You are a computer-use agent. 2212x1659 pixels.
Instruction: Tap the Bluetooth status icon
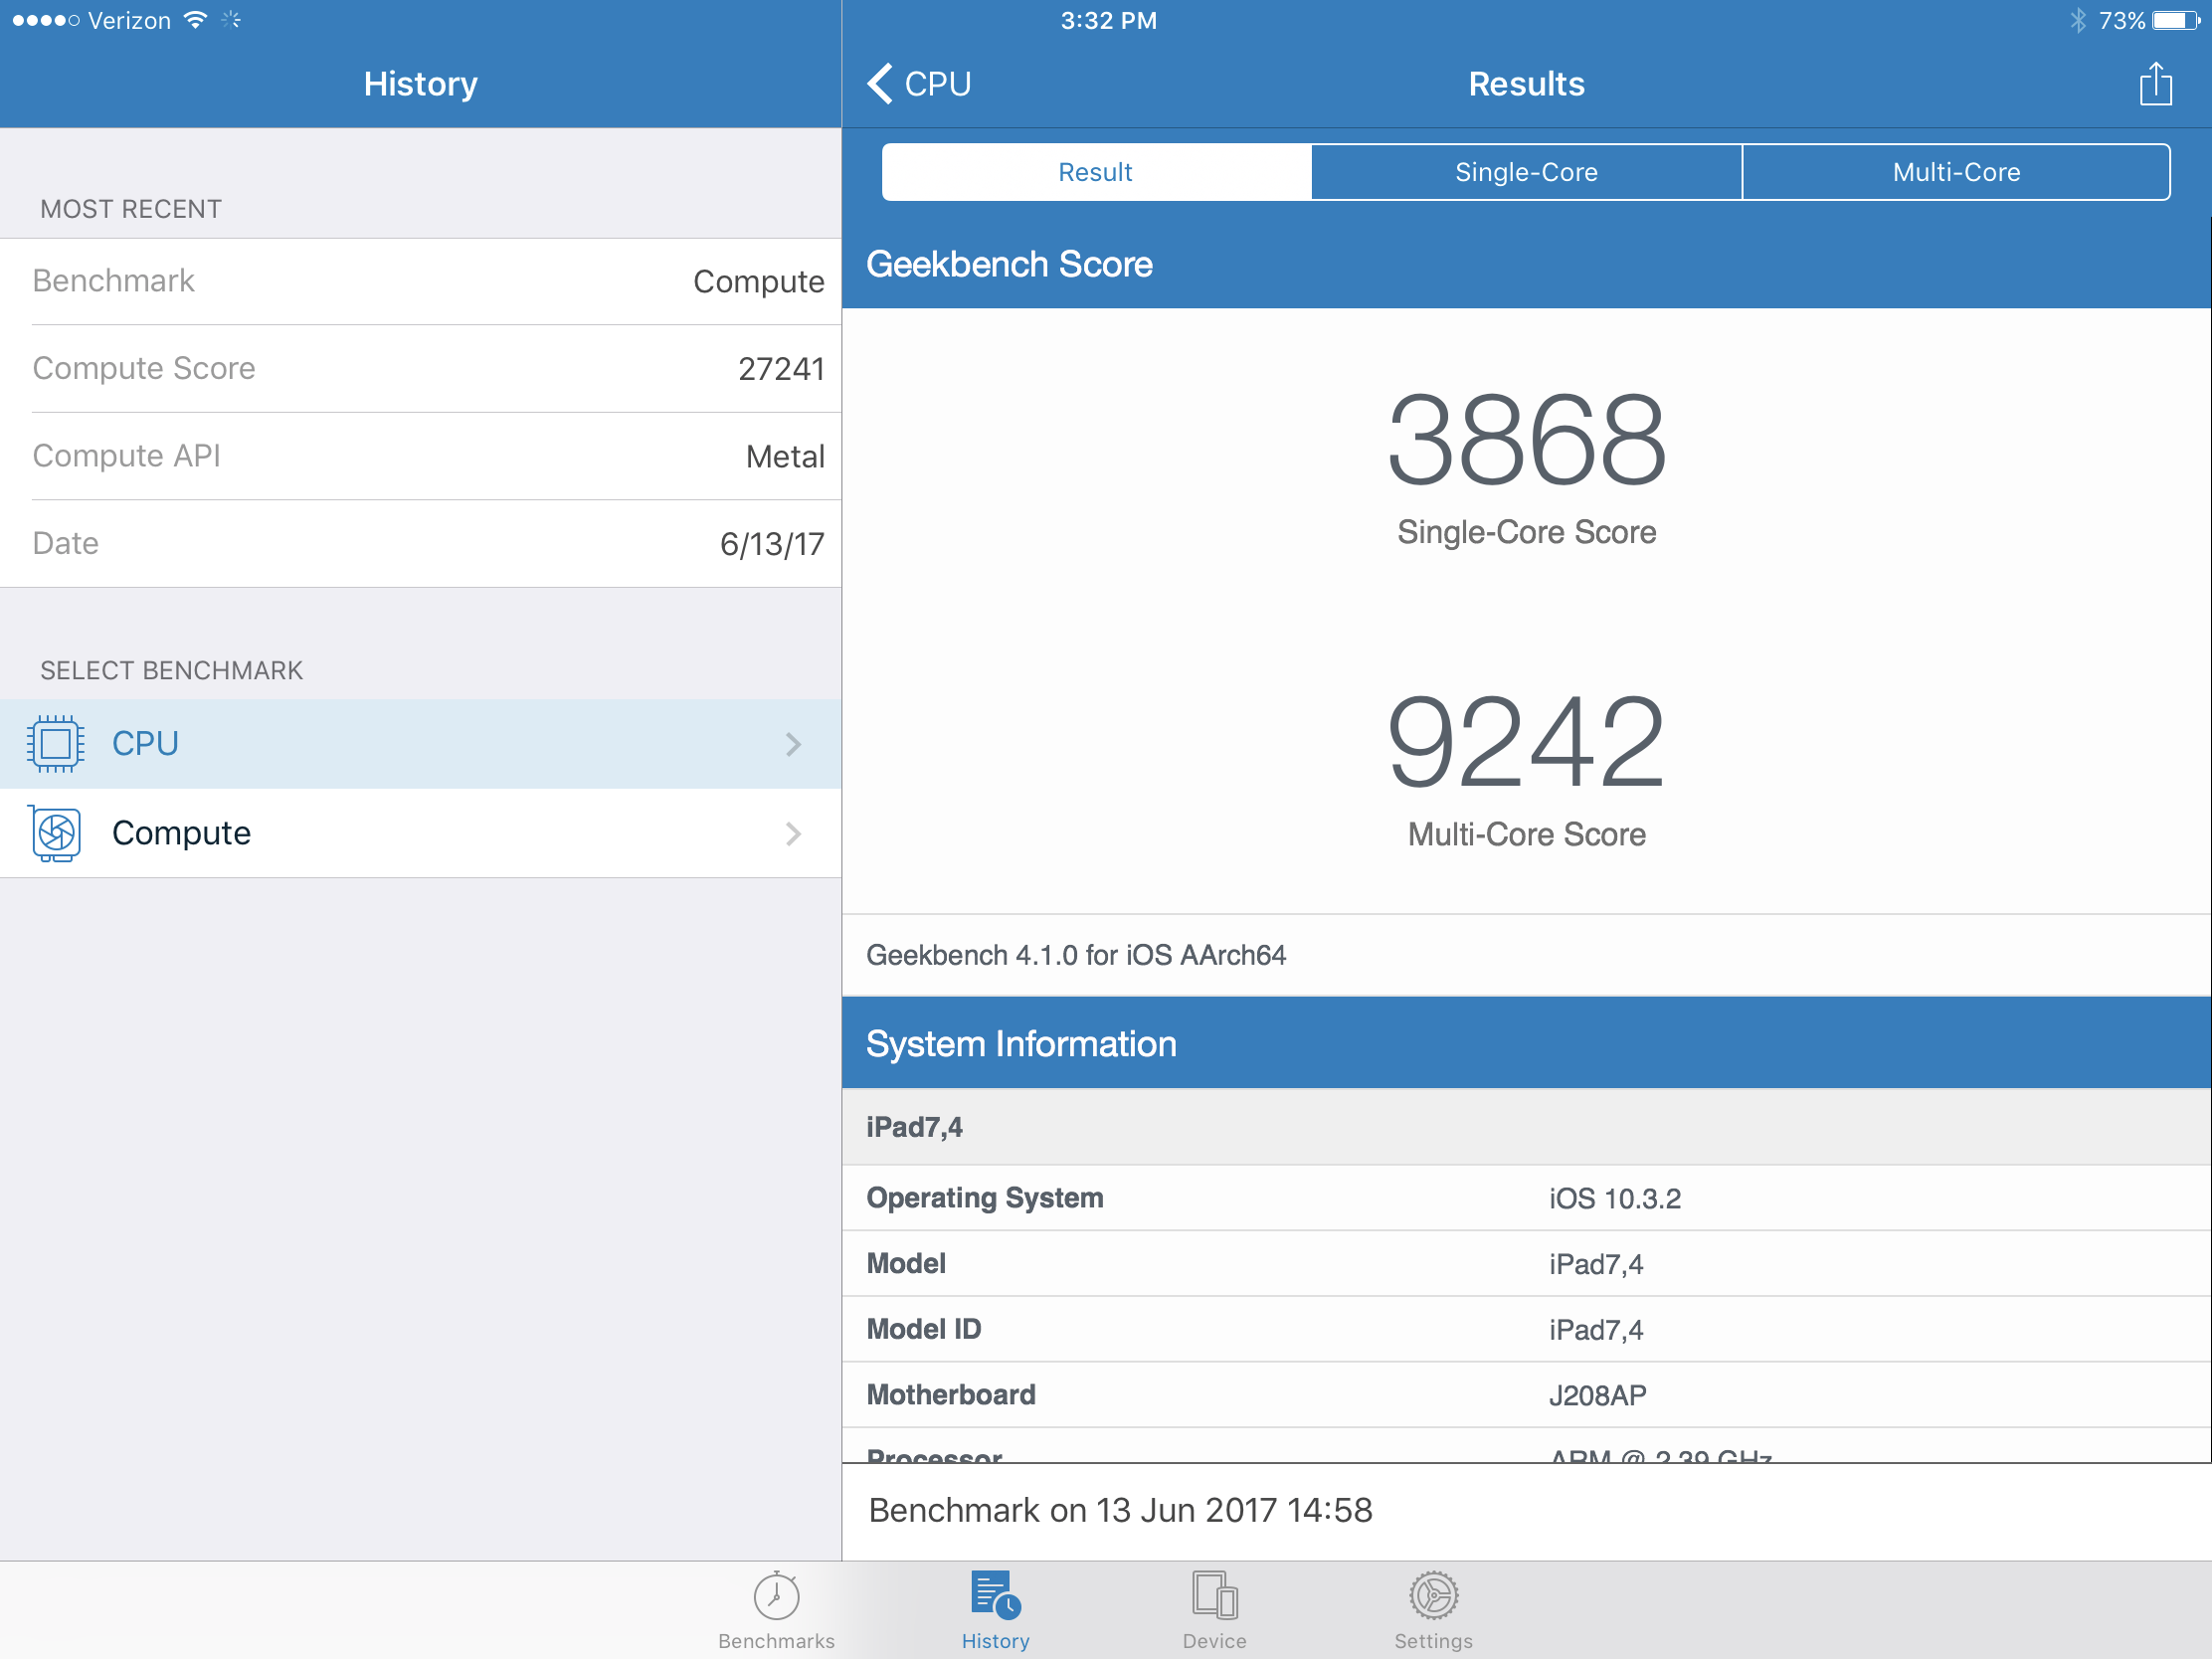point(2079,20)
